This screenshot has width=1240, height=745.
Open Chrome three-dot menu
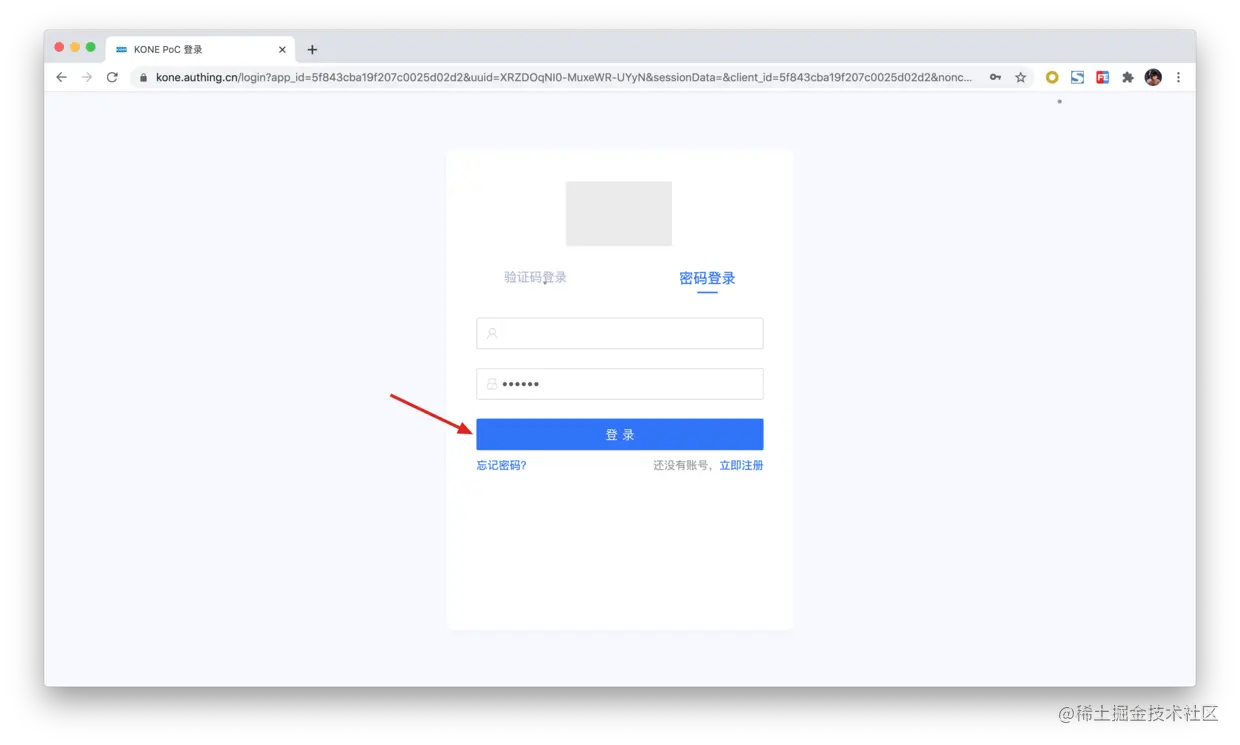[1178, 77]
